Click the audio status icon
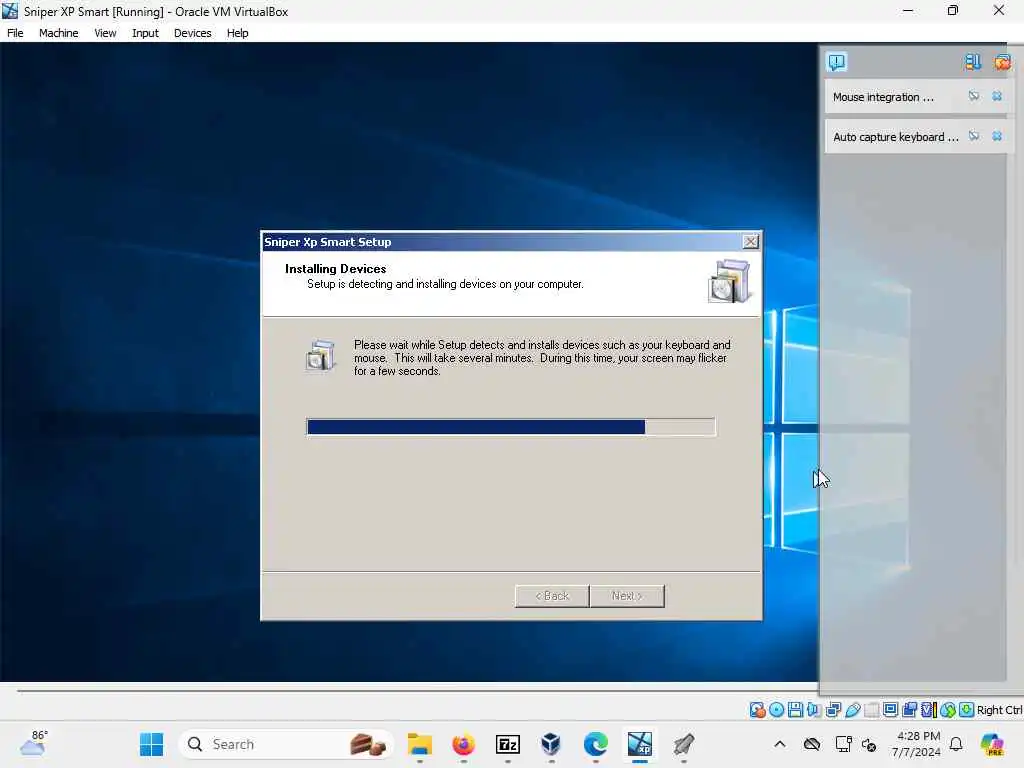 pyautogui.click(x=814, y=710)
